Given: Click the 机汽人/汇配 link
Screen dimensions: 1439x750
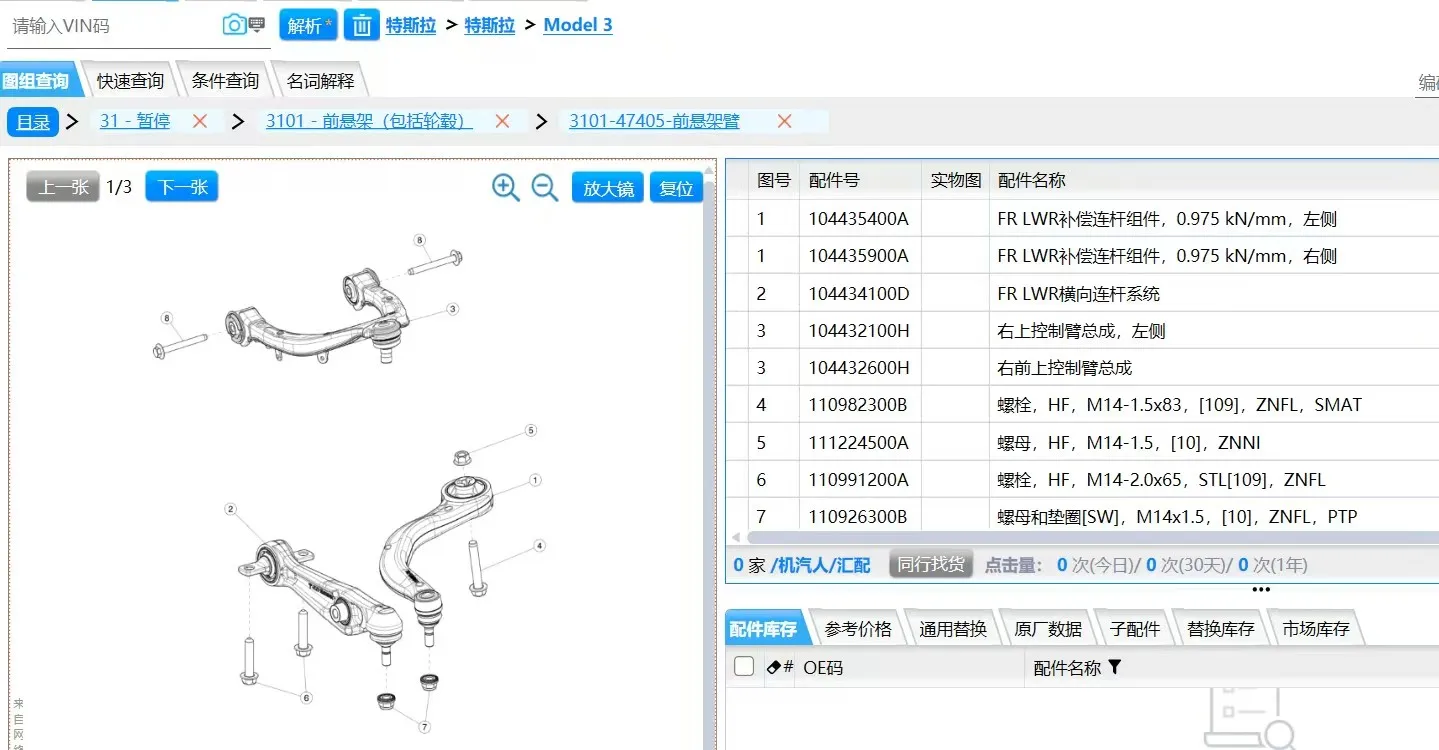Looking at the screenshot, I should (820, 565).
